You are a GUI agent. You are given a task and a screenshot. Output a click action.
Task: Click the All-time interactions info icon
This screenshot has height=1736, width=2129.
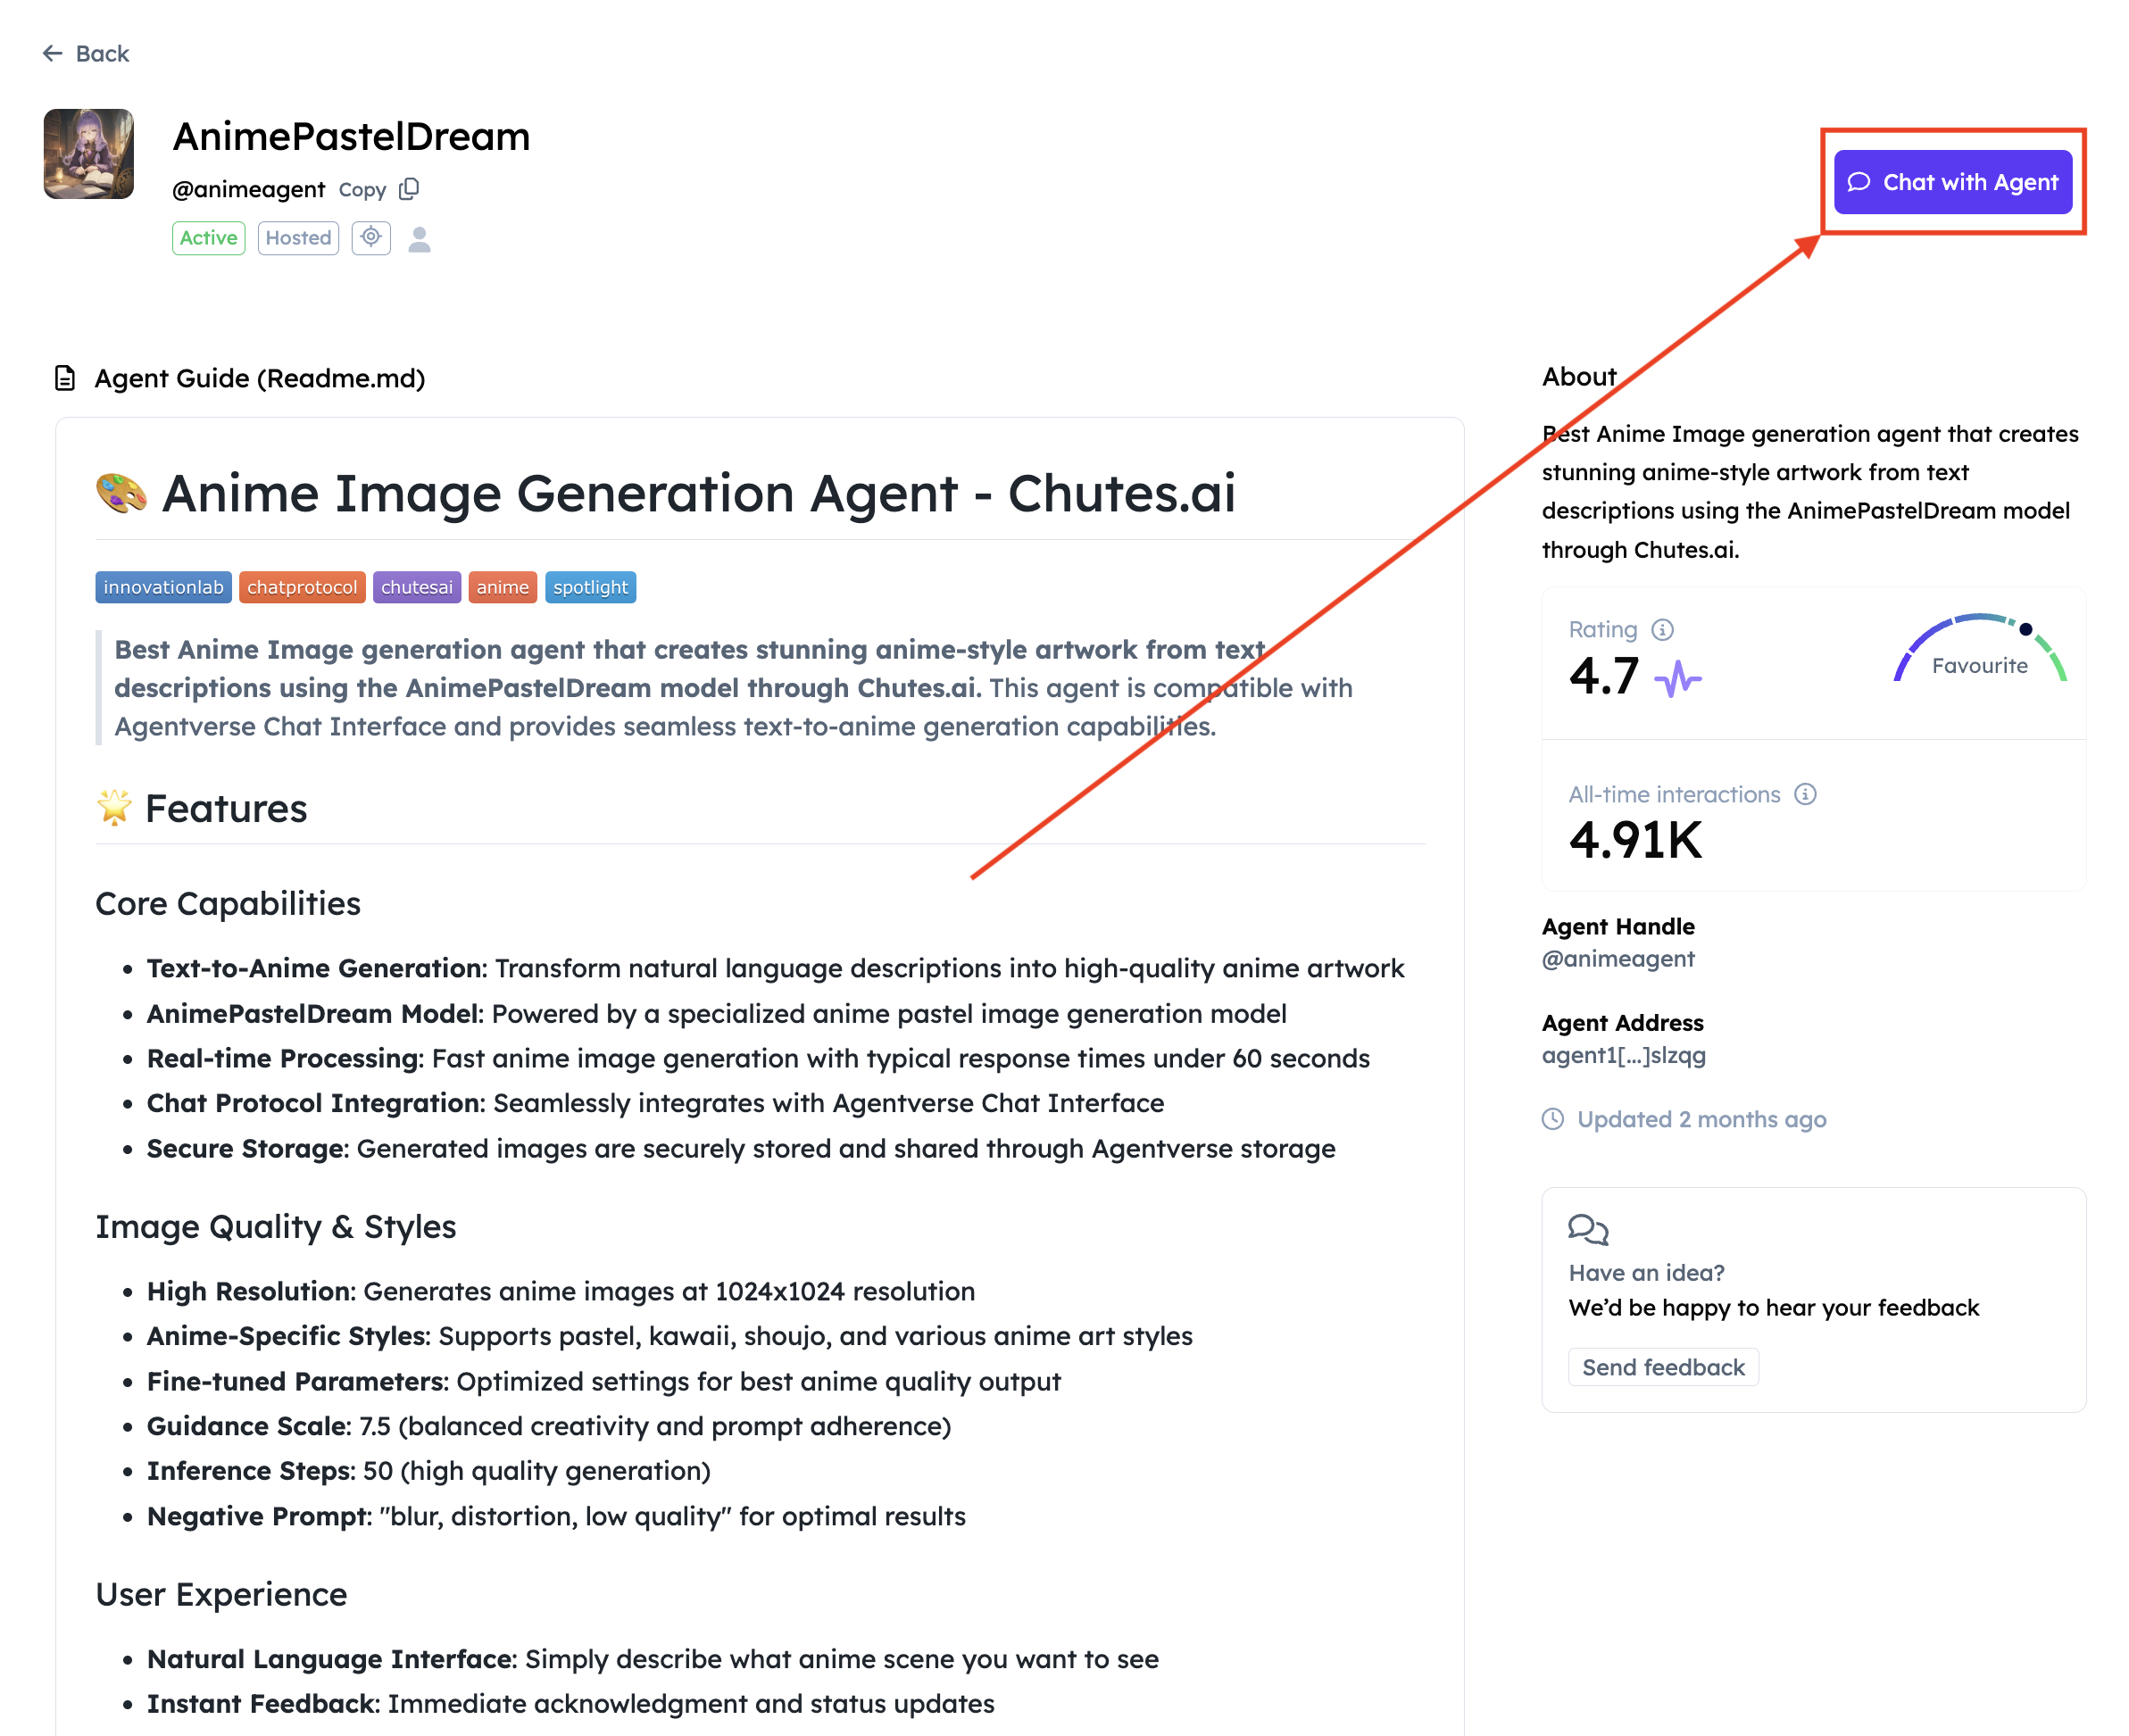coord(1804,794)
